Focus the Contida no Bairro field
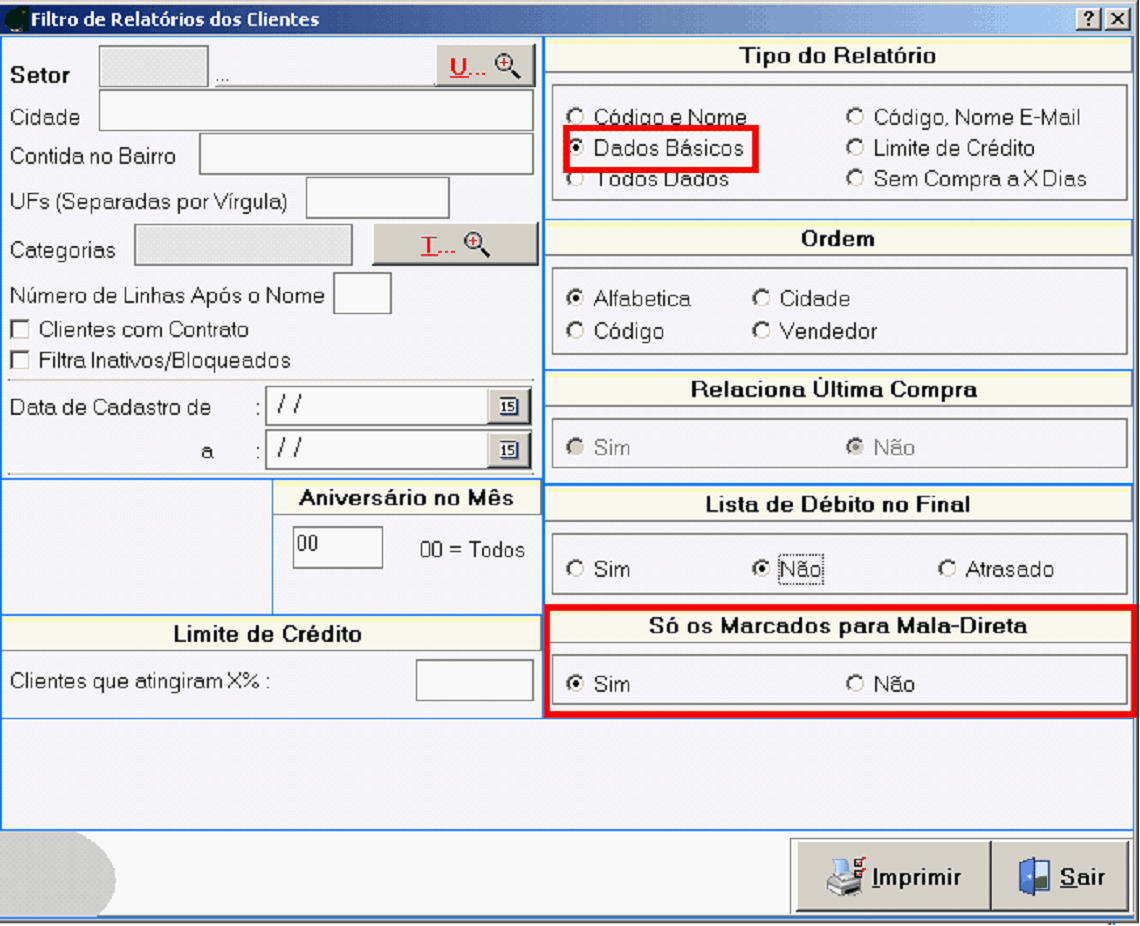1140x926 pixels. click(366, 155)
